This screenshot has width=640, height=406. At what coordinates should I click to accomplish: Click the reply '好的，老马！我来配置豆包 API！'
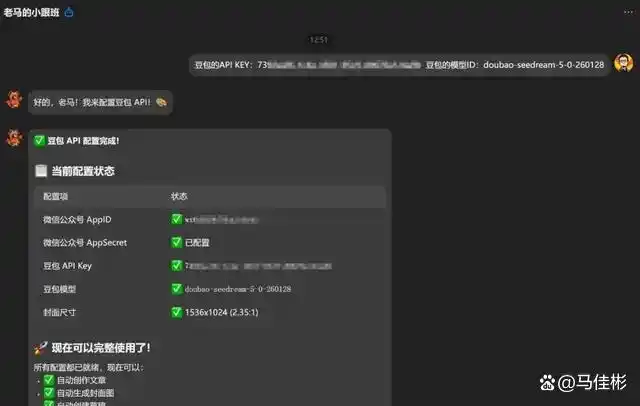100,102
